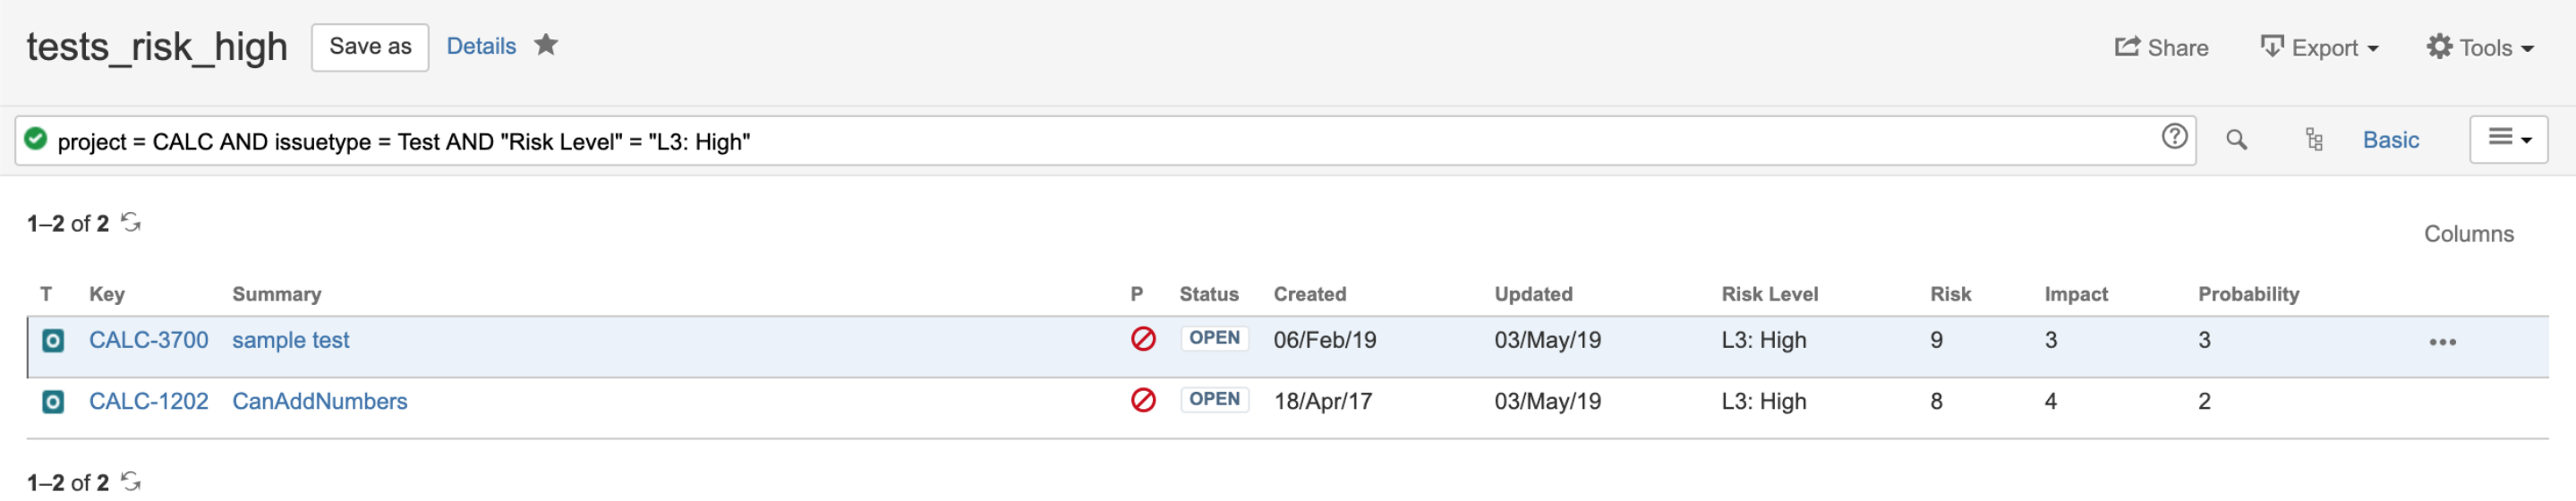Screen dimensions: 2576x501
Task: Click the issue hierarchy tree icon
Action: tap(2313, 140)
